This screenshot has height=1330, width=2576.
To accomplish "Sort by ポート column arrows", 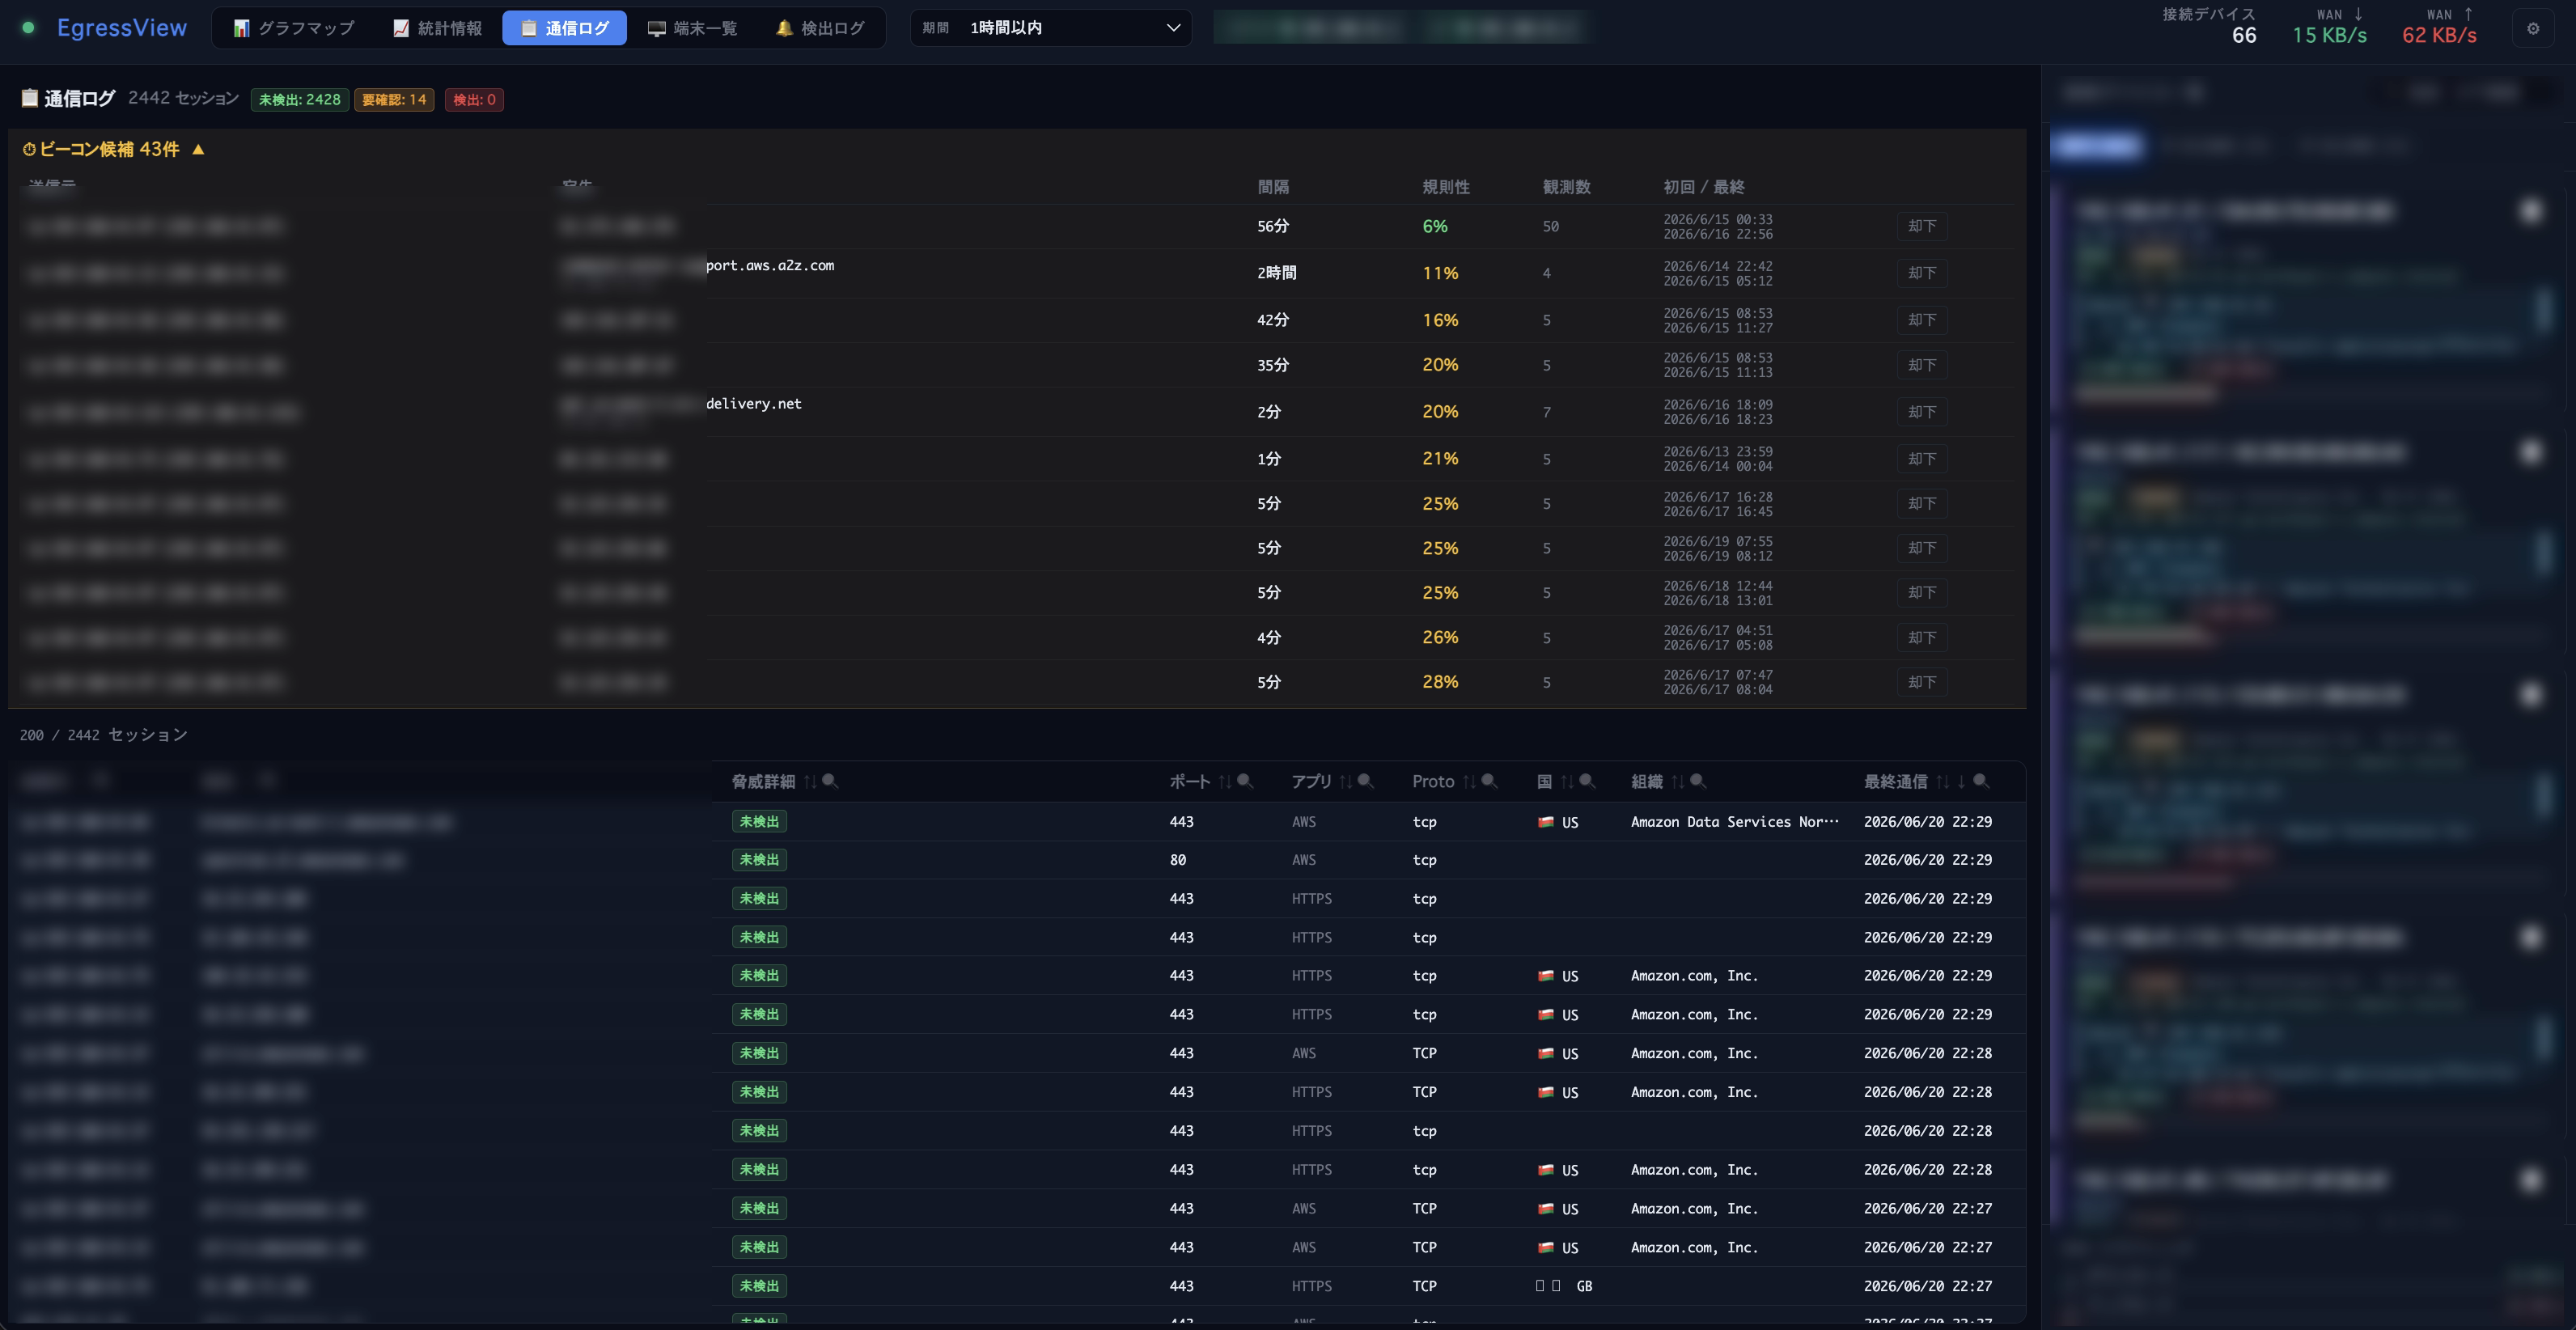I will tap(1225, 782).
